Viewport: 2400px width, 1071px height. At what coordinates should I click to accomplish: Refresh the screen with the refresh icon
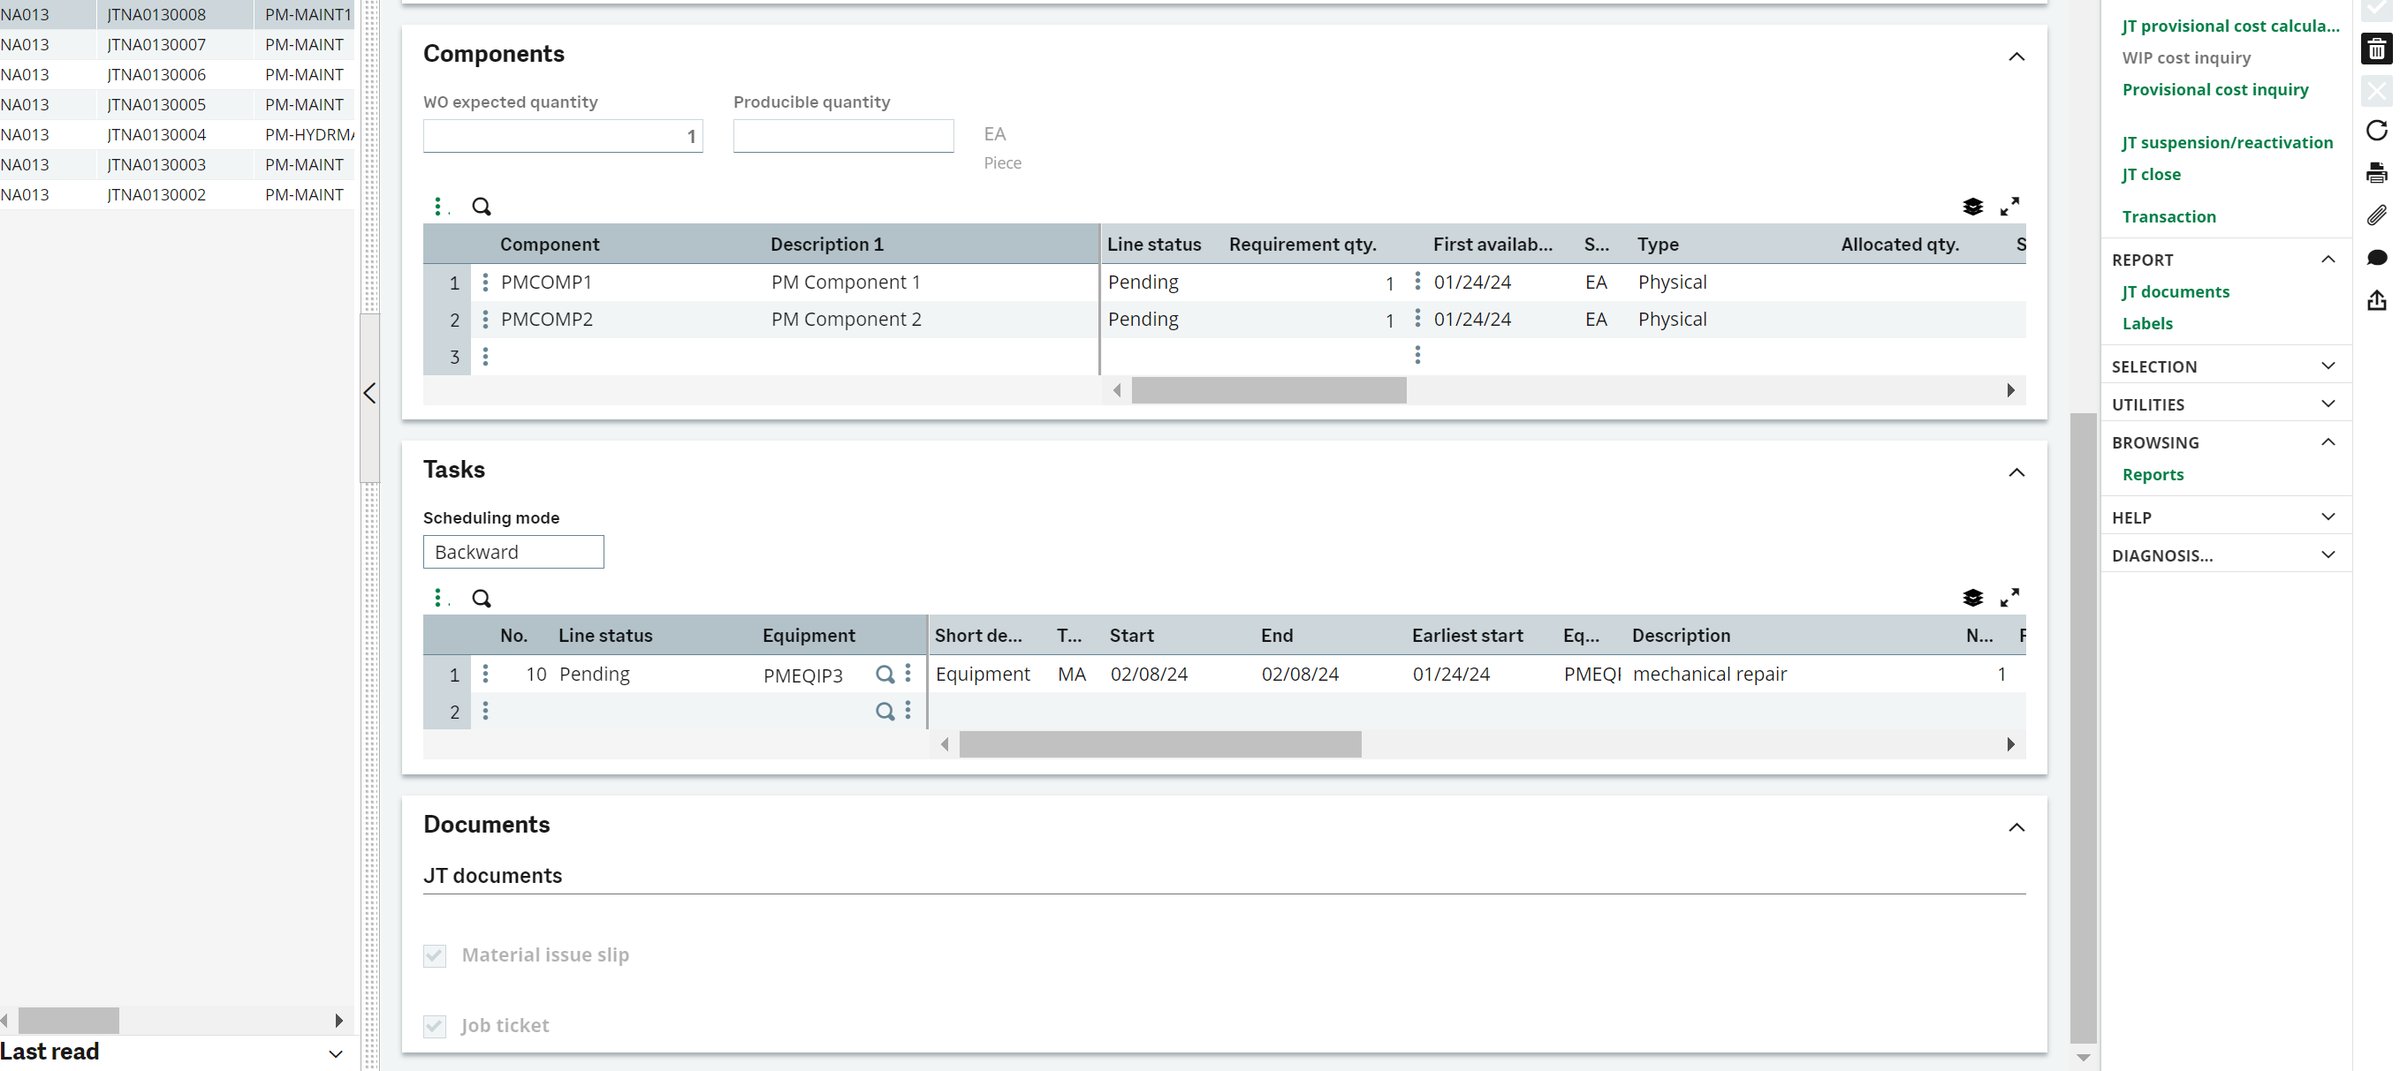click(2376, 130)
